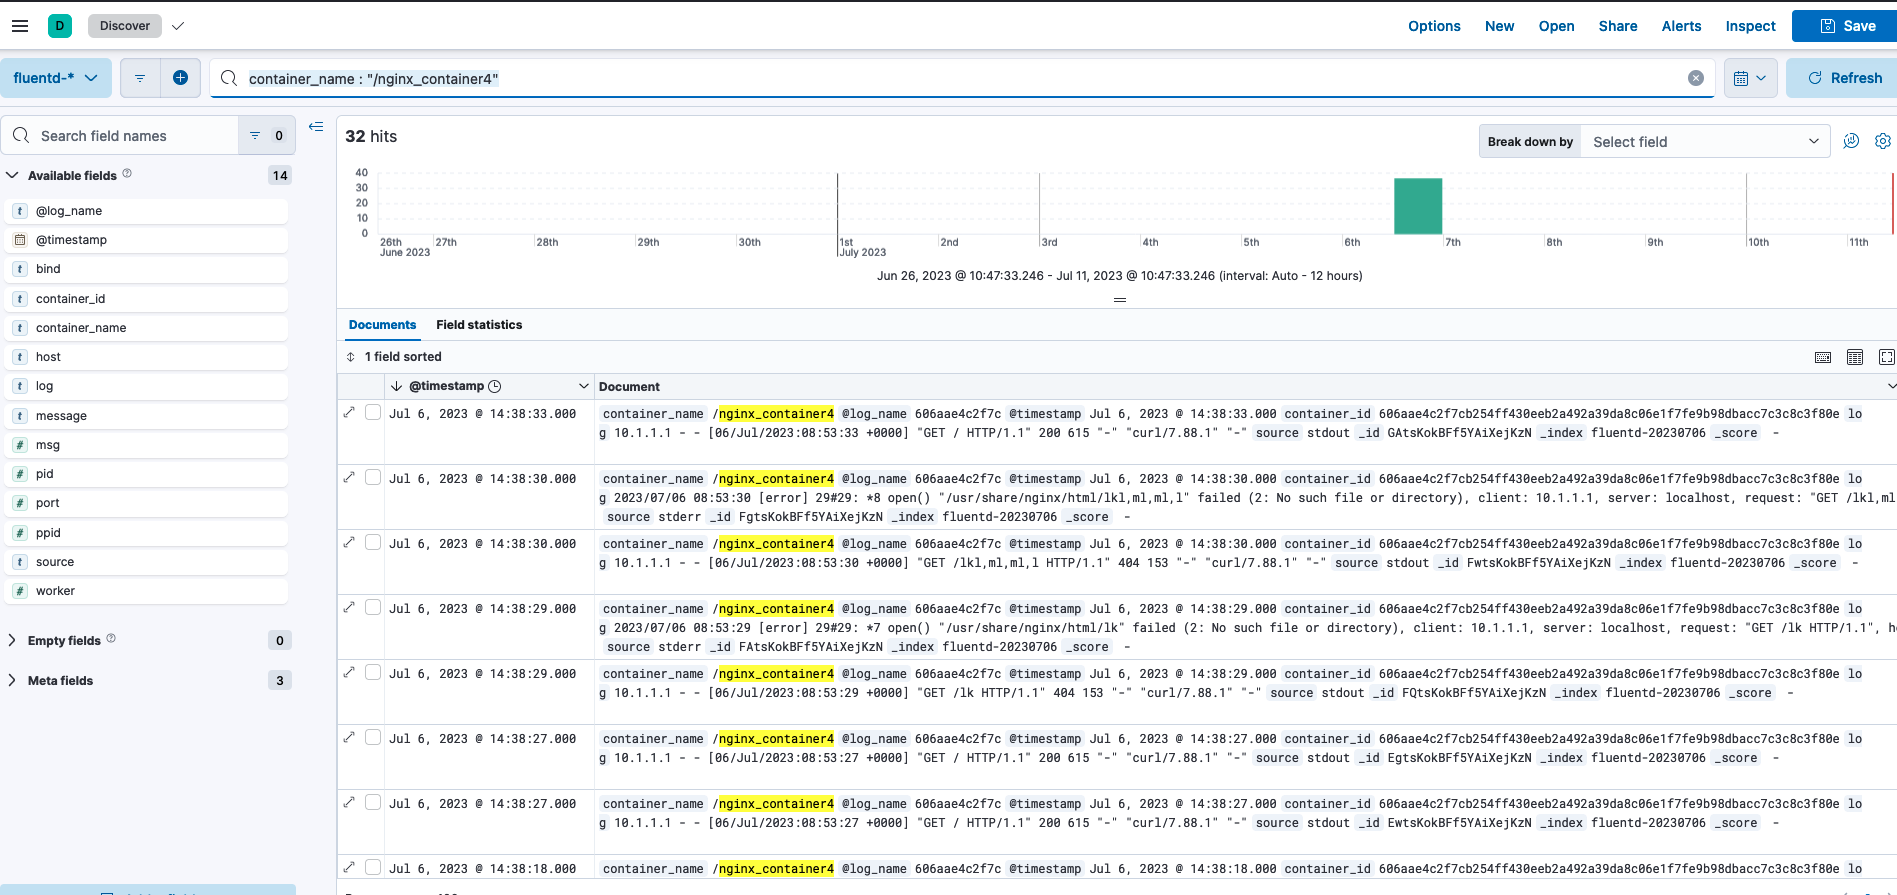
Task: Click Inspect in the top navigation
Action: coord(1750,26)
